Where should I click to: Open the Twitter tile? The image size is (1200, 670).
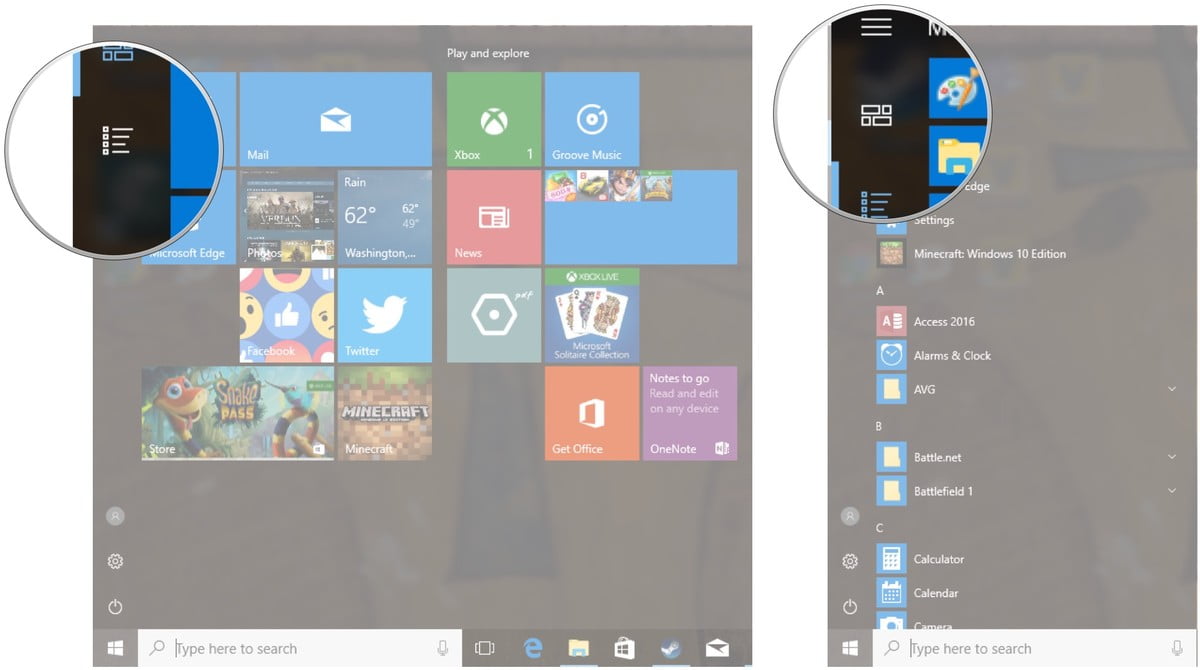385,314
